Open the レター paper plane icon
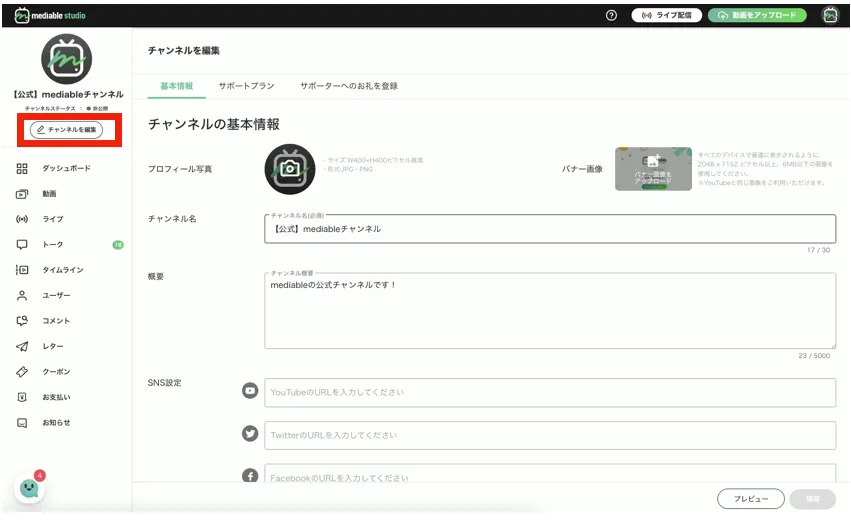This screenshot has height=521, width=851. click(22, 346)
